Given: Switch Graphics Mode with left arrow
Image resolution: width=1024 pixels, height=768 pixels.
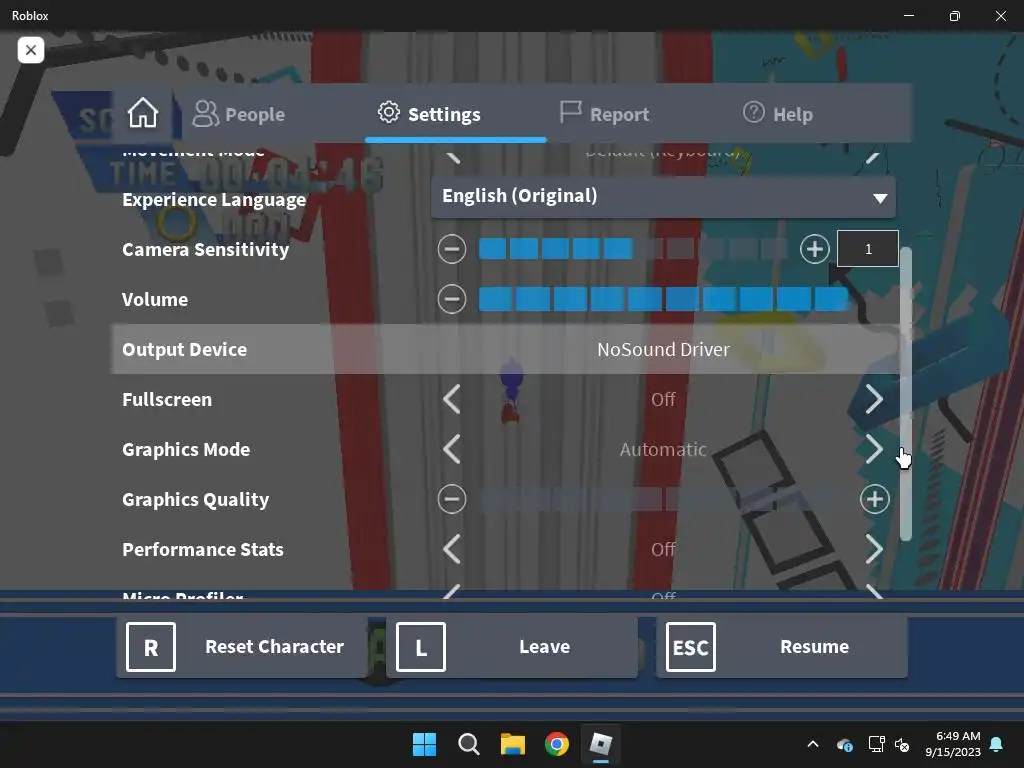Looking at the screenshot, I should tap(452, 449).
